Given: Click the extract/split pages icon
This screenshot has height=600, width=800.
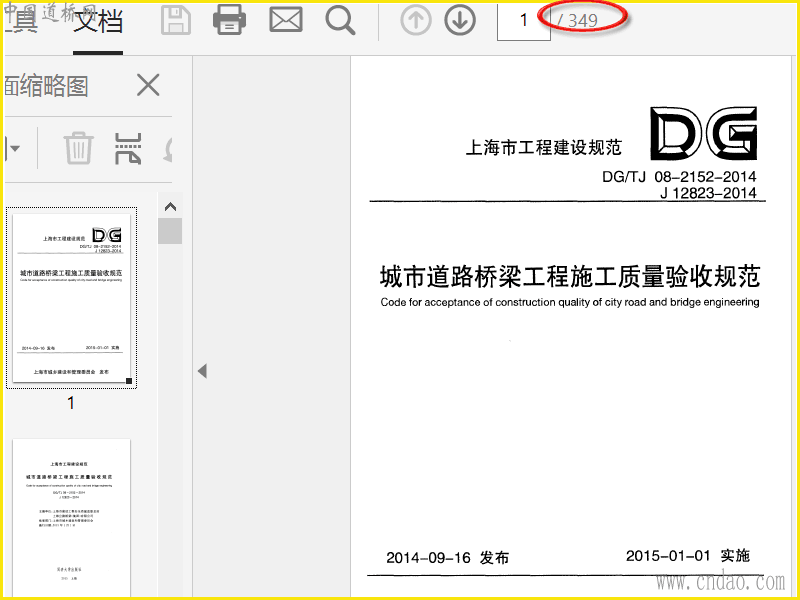Looking at the screenshot, I should 128,148.
